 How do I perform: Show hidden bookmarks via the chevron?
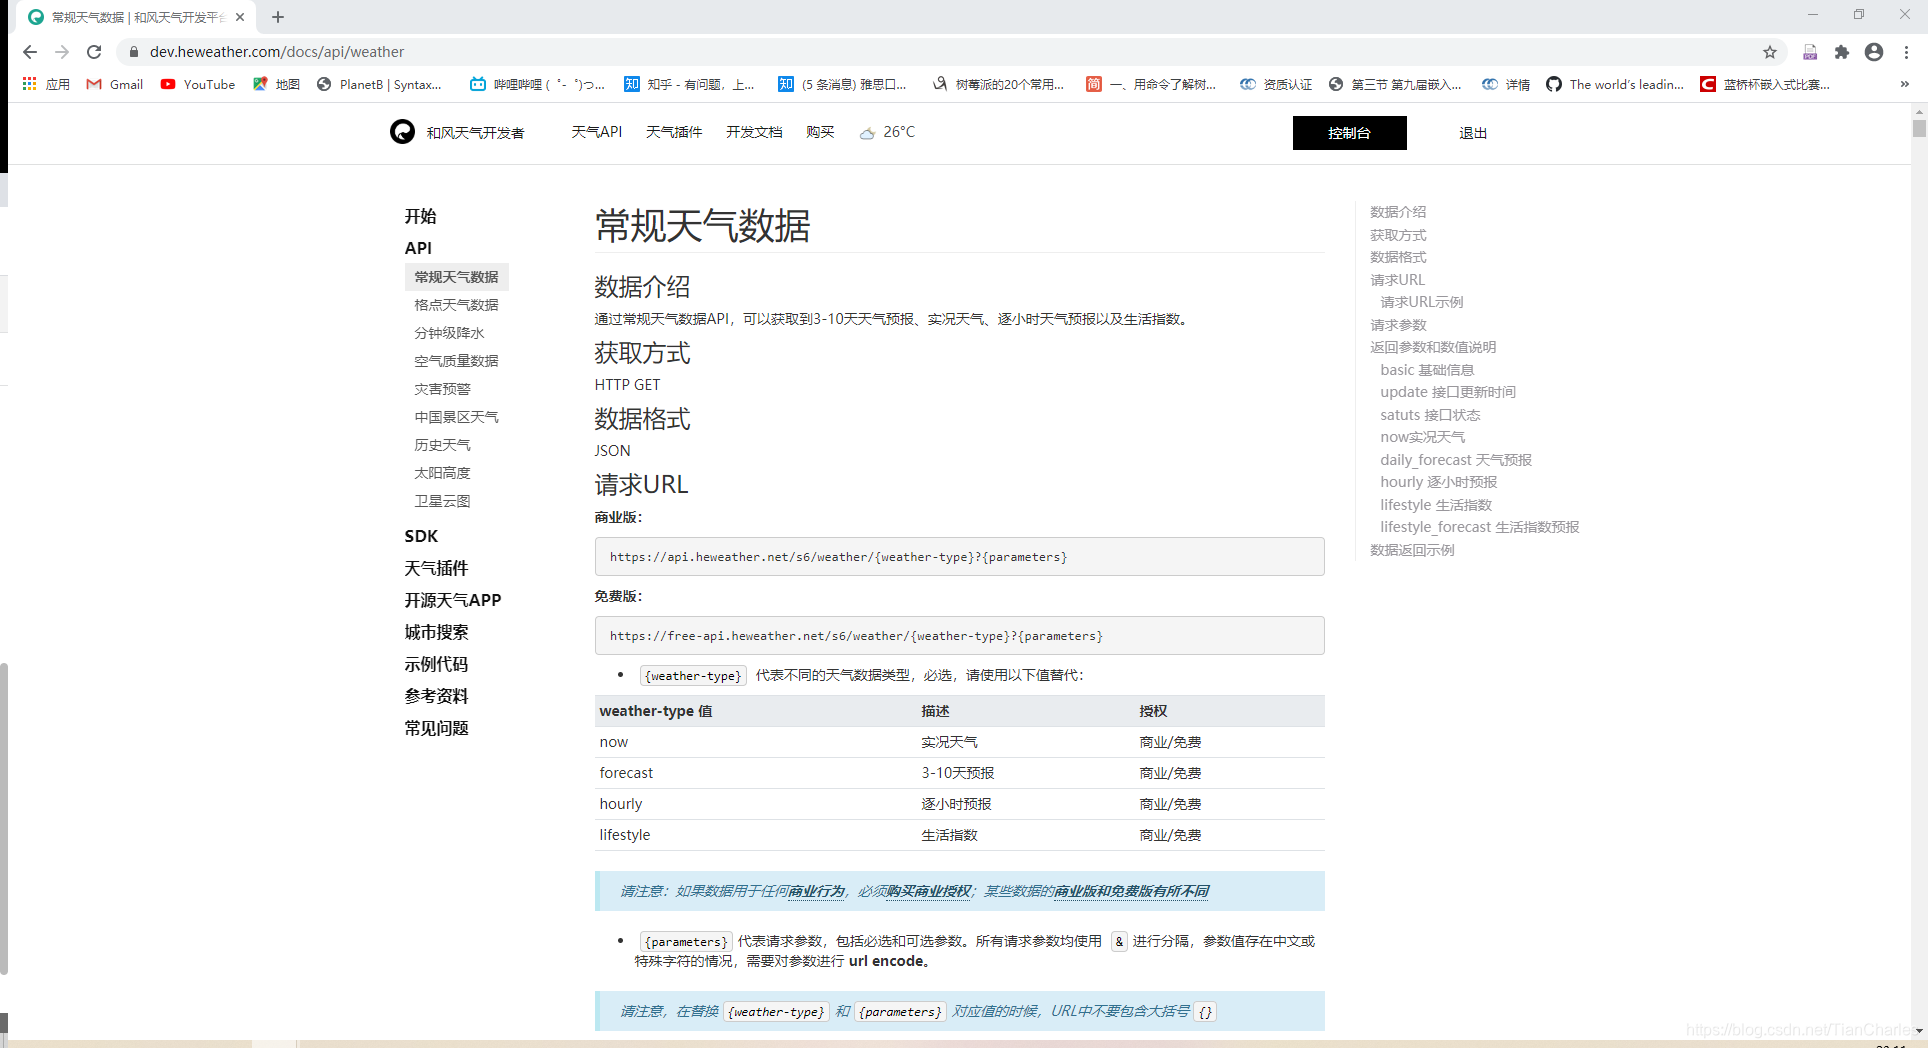1905,84
